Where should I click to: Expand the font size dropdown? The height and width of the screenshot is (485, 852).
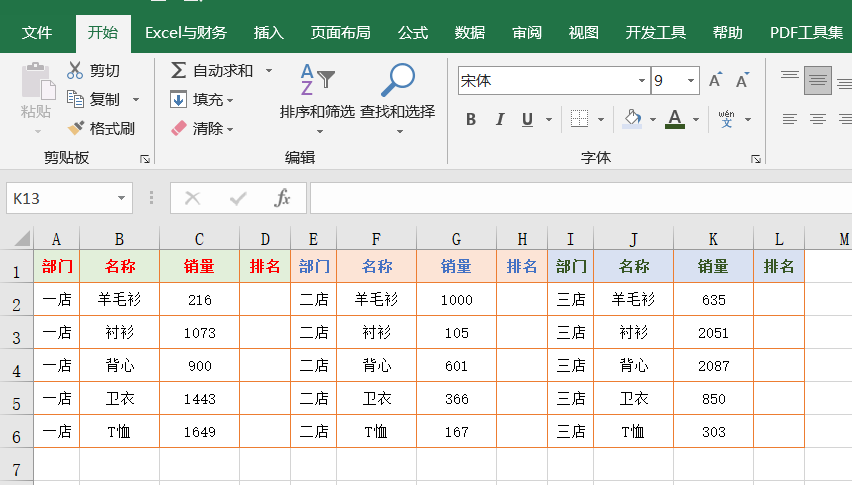coord(690,81)
